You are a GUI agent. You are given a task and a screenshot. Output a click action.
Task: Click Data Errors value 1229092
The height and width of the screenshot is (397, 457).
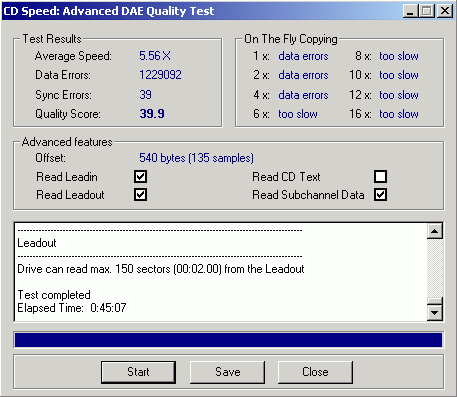(x=160, y=75)
